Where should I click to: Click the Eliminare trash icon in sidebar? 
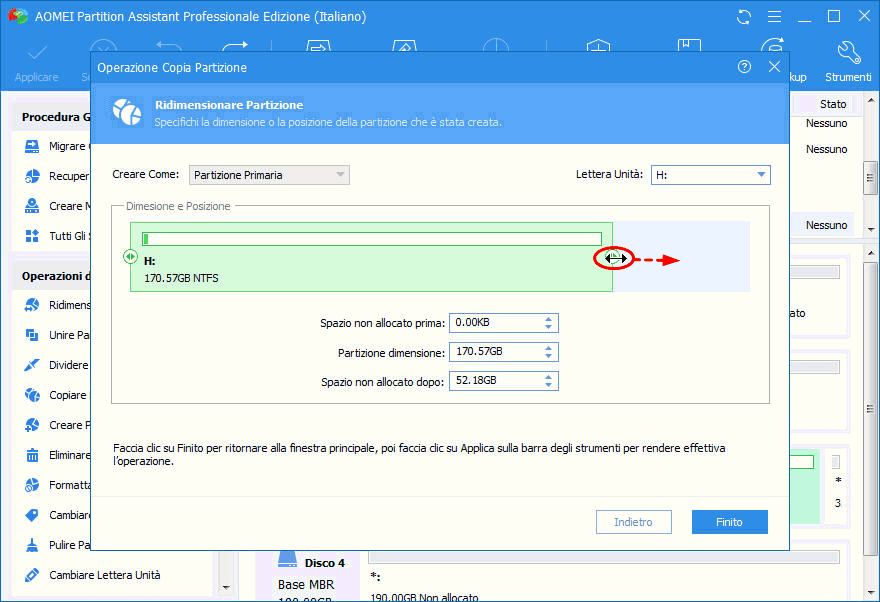click(x=32, y=455)
